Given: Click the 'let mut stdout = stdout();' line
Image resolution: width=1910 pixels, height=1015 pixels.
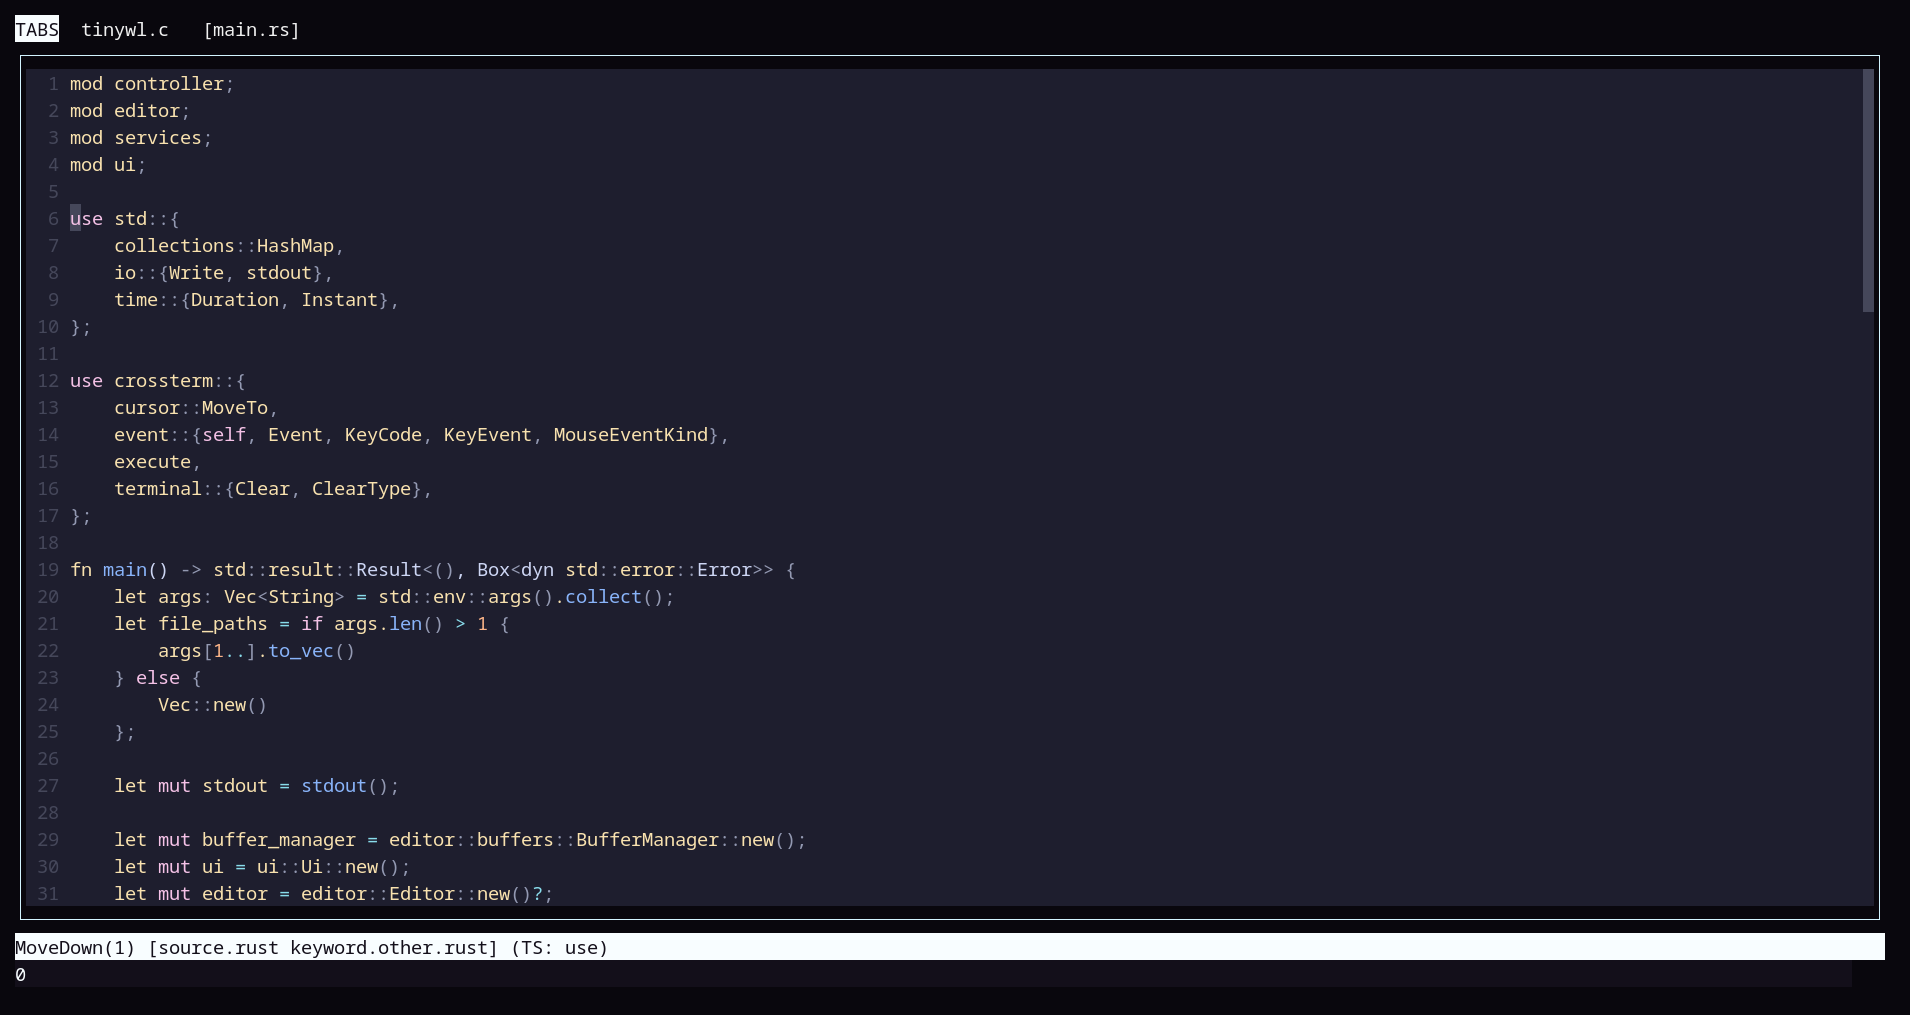Looking at the screenshot, I should pos(257,786).
